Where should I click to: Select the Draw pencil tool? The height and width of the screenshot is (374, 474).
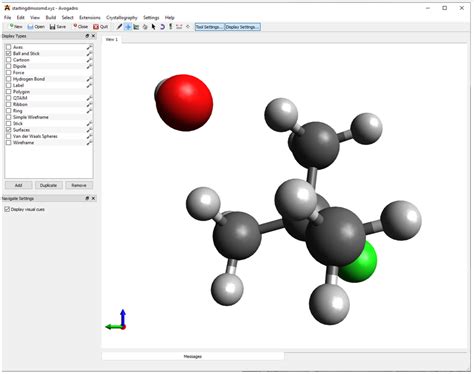tap(119, 27)
